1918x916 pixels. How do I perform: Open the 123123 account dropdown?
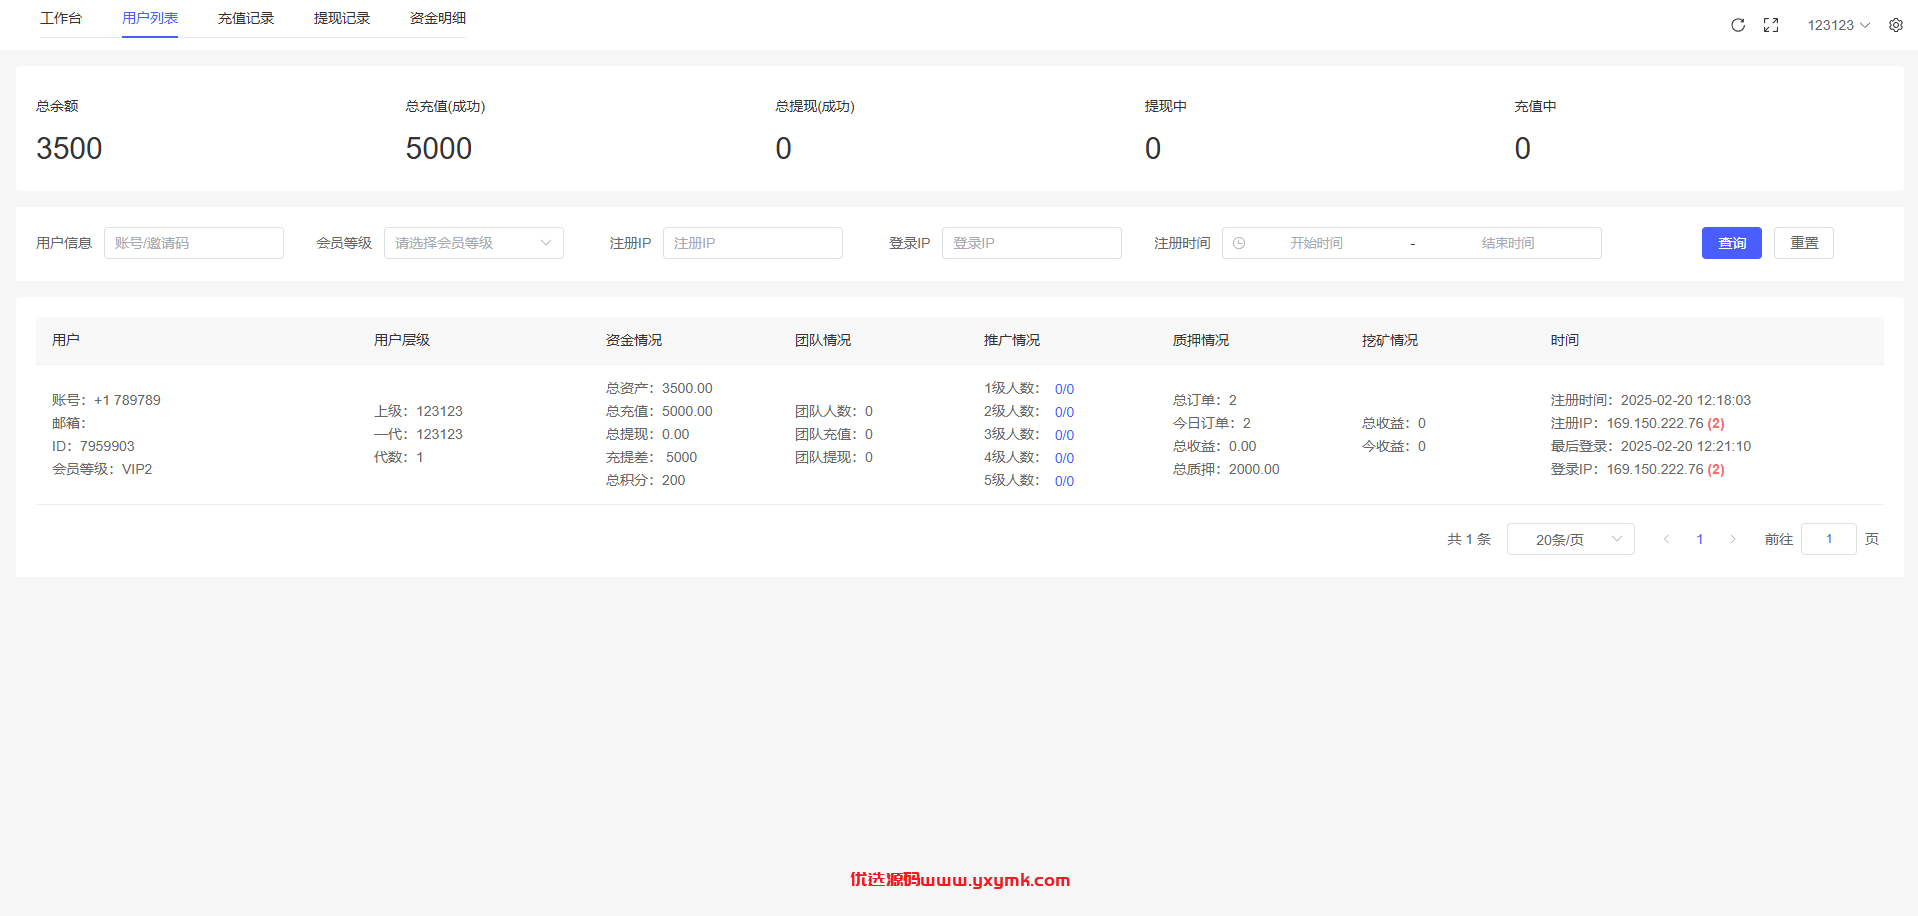click(1838, 25)
